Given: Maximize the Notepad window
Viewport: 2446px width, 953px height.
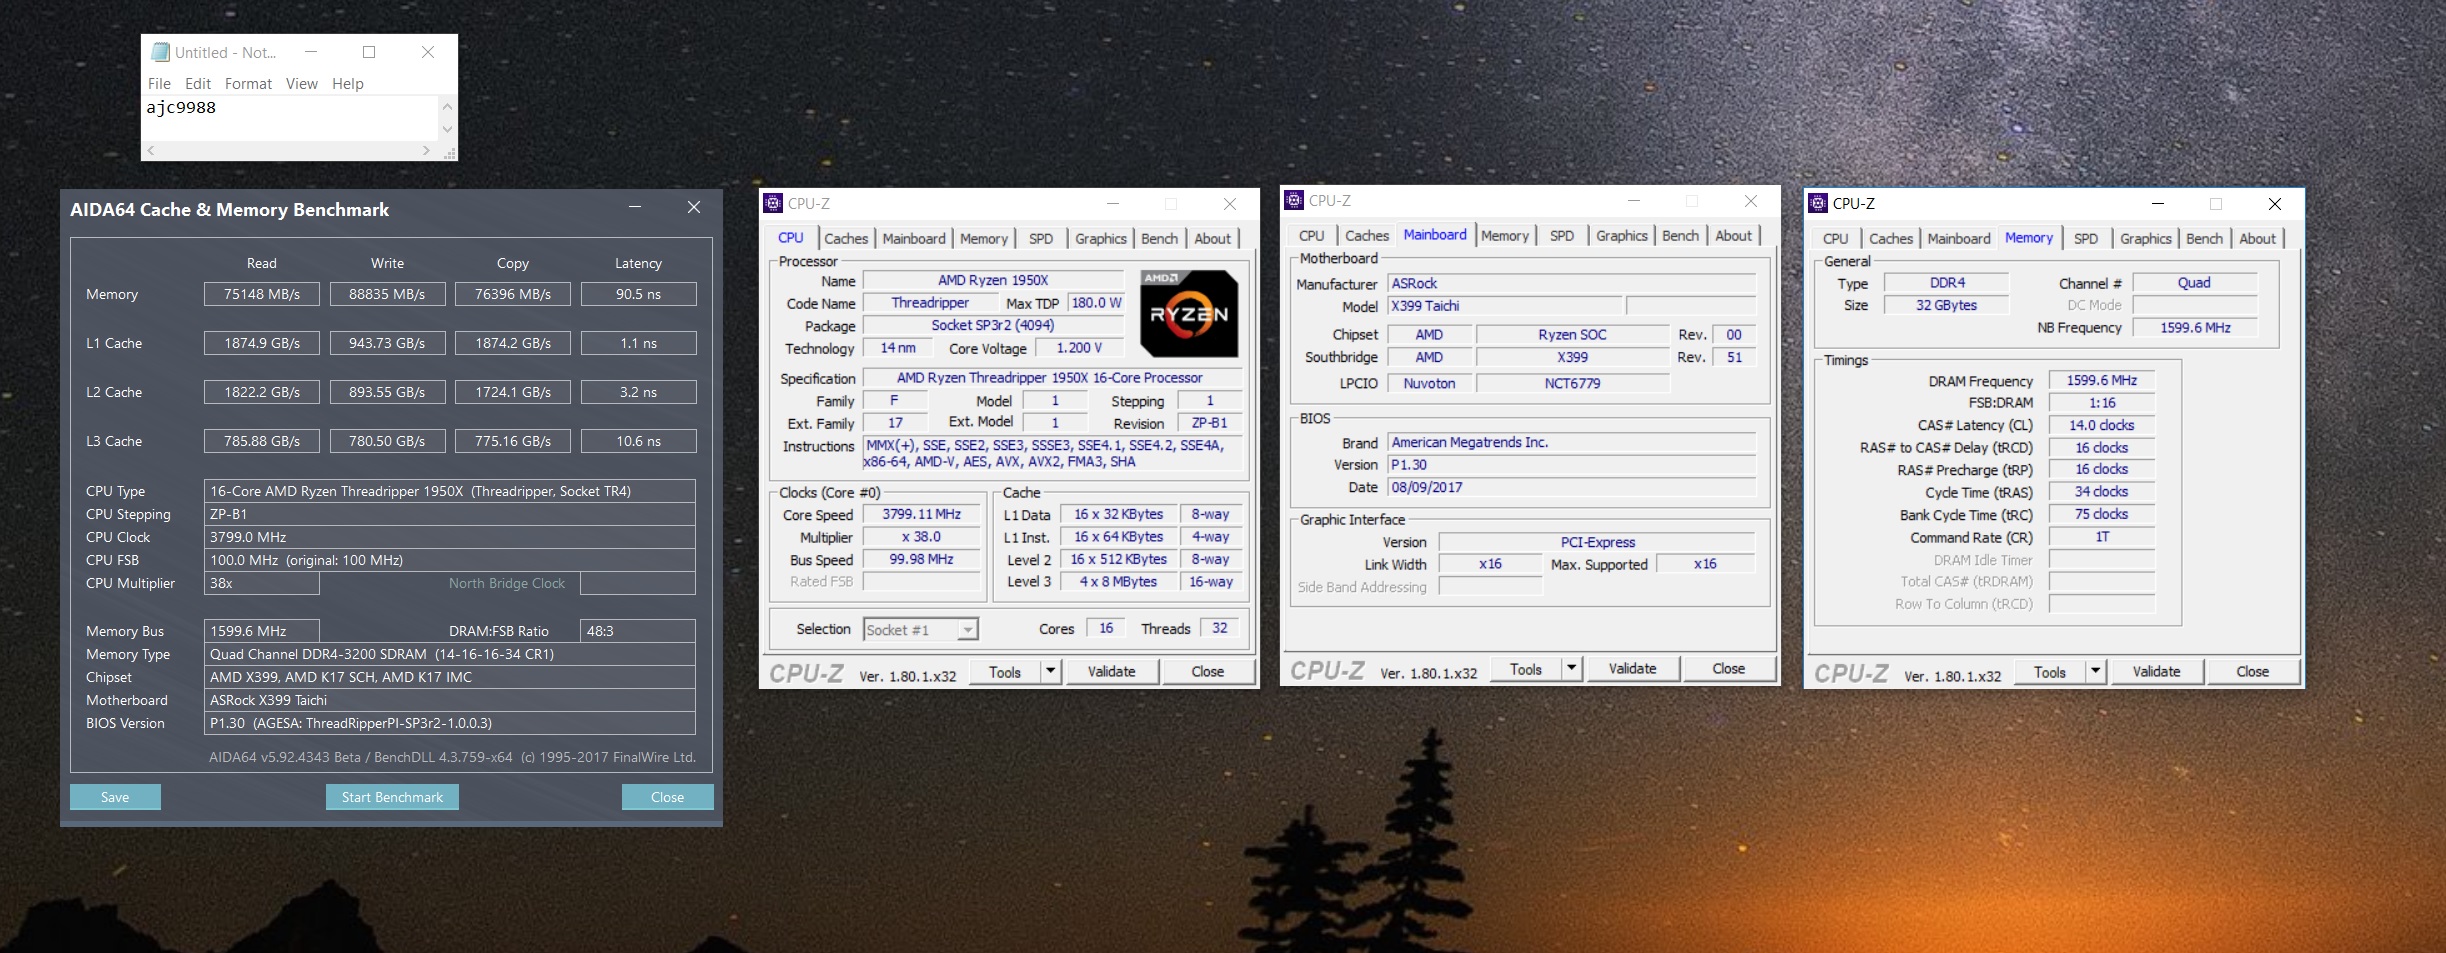Looking at the screenshot, I should (x=369, y=52).
